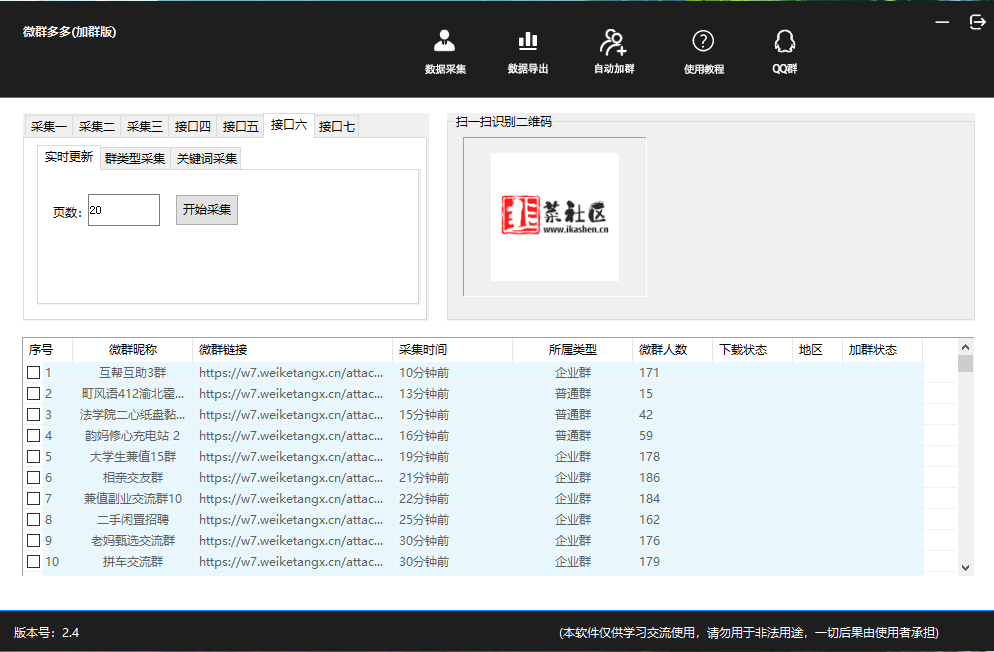Click the 数据导出 export chart icon

click(x=527, y=42)
